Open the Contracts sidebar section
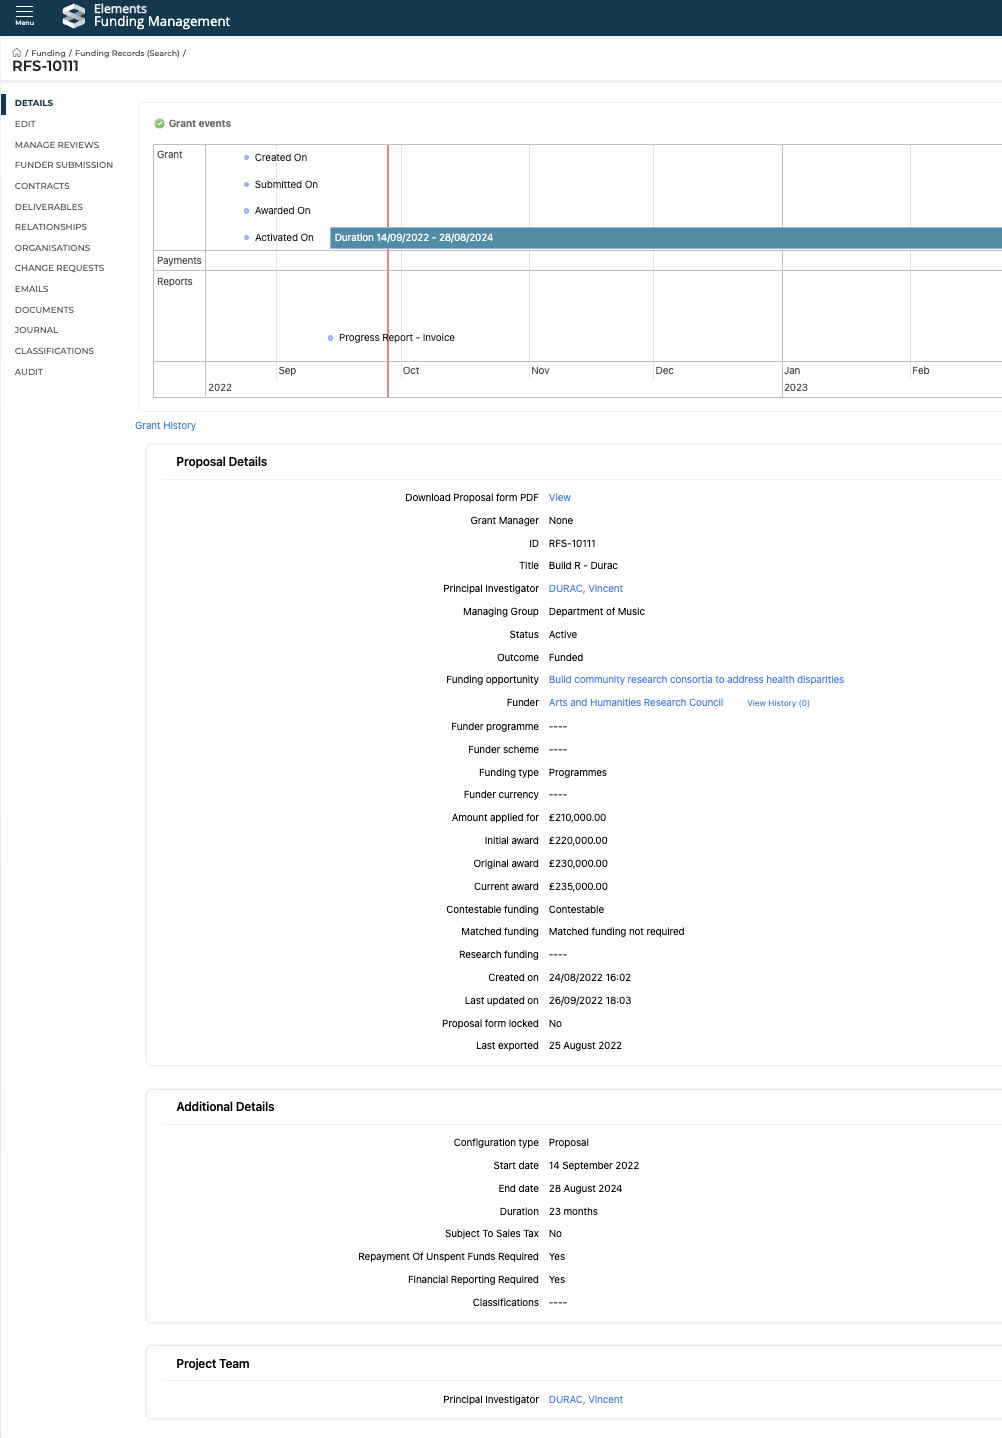Screen dimensions: 1002x1438 pos(42,186)
